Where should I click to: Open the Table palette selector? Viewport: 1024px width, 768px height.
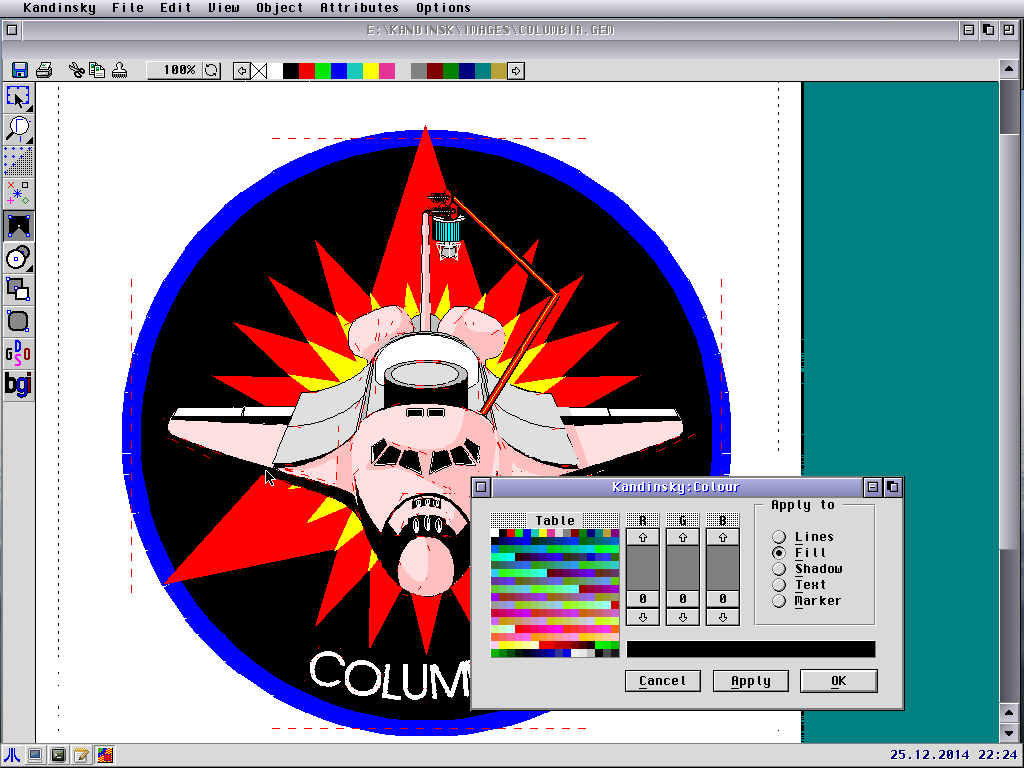click(x=554, y=520)
